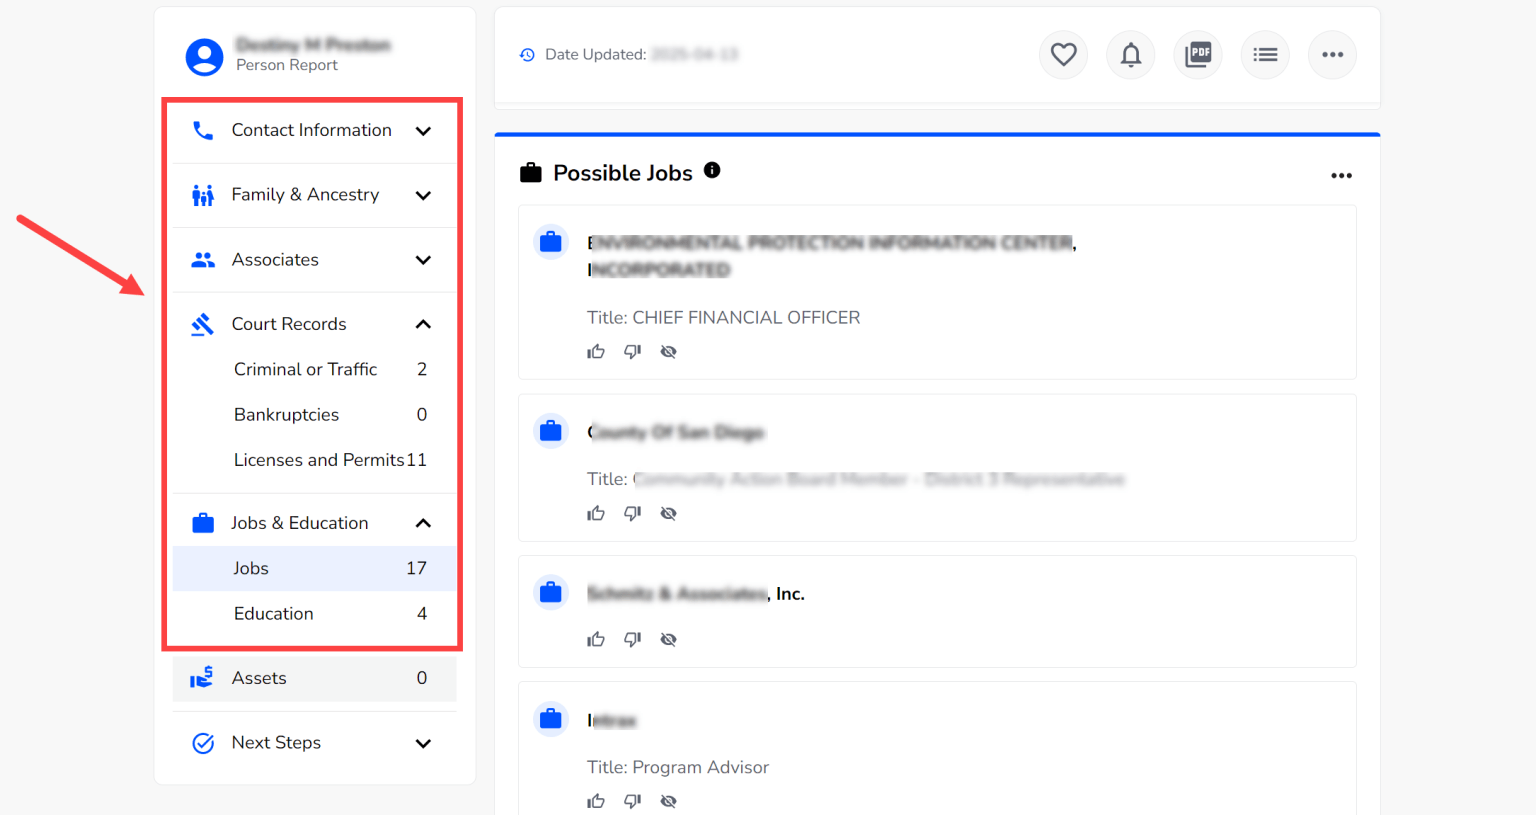Open Possible Jobs section three-dot menu

(x=1341, y=175)
